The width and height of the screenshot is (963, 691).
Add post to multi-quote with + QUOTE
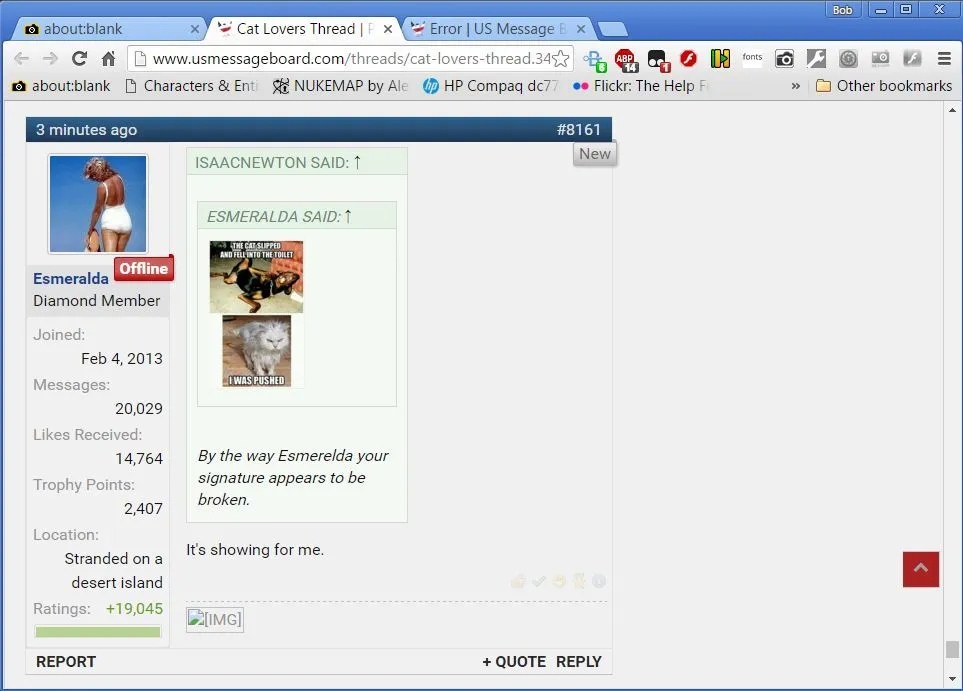pos(513,662)
